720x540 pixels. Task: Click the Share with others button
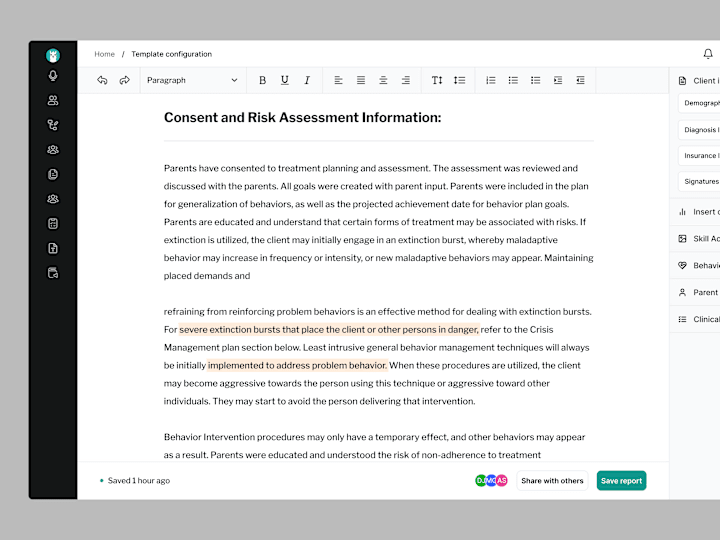(x=552, y=481)
